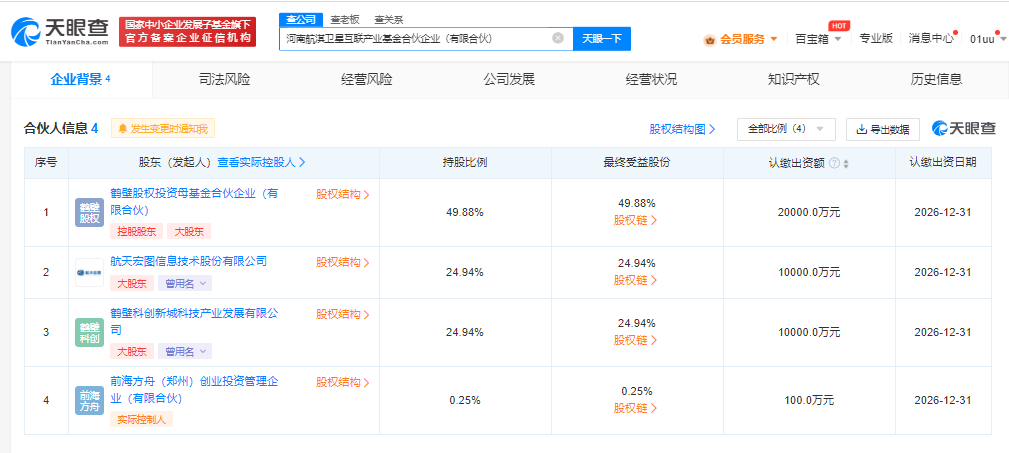
Task: Click the red 官方备案企业征信机构 banner
Action: pyautogui.click(x=187, y=32)
